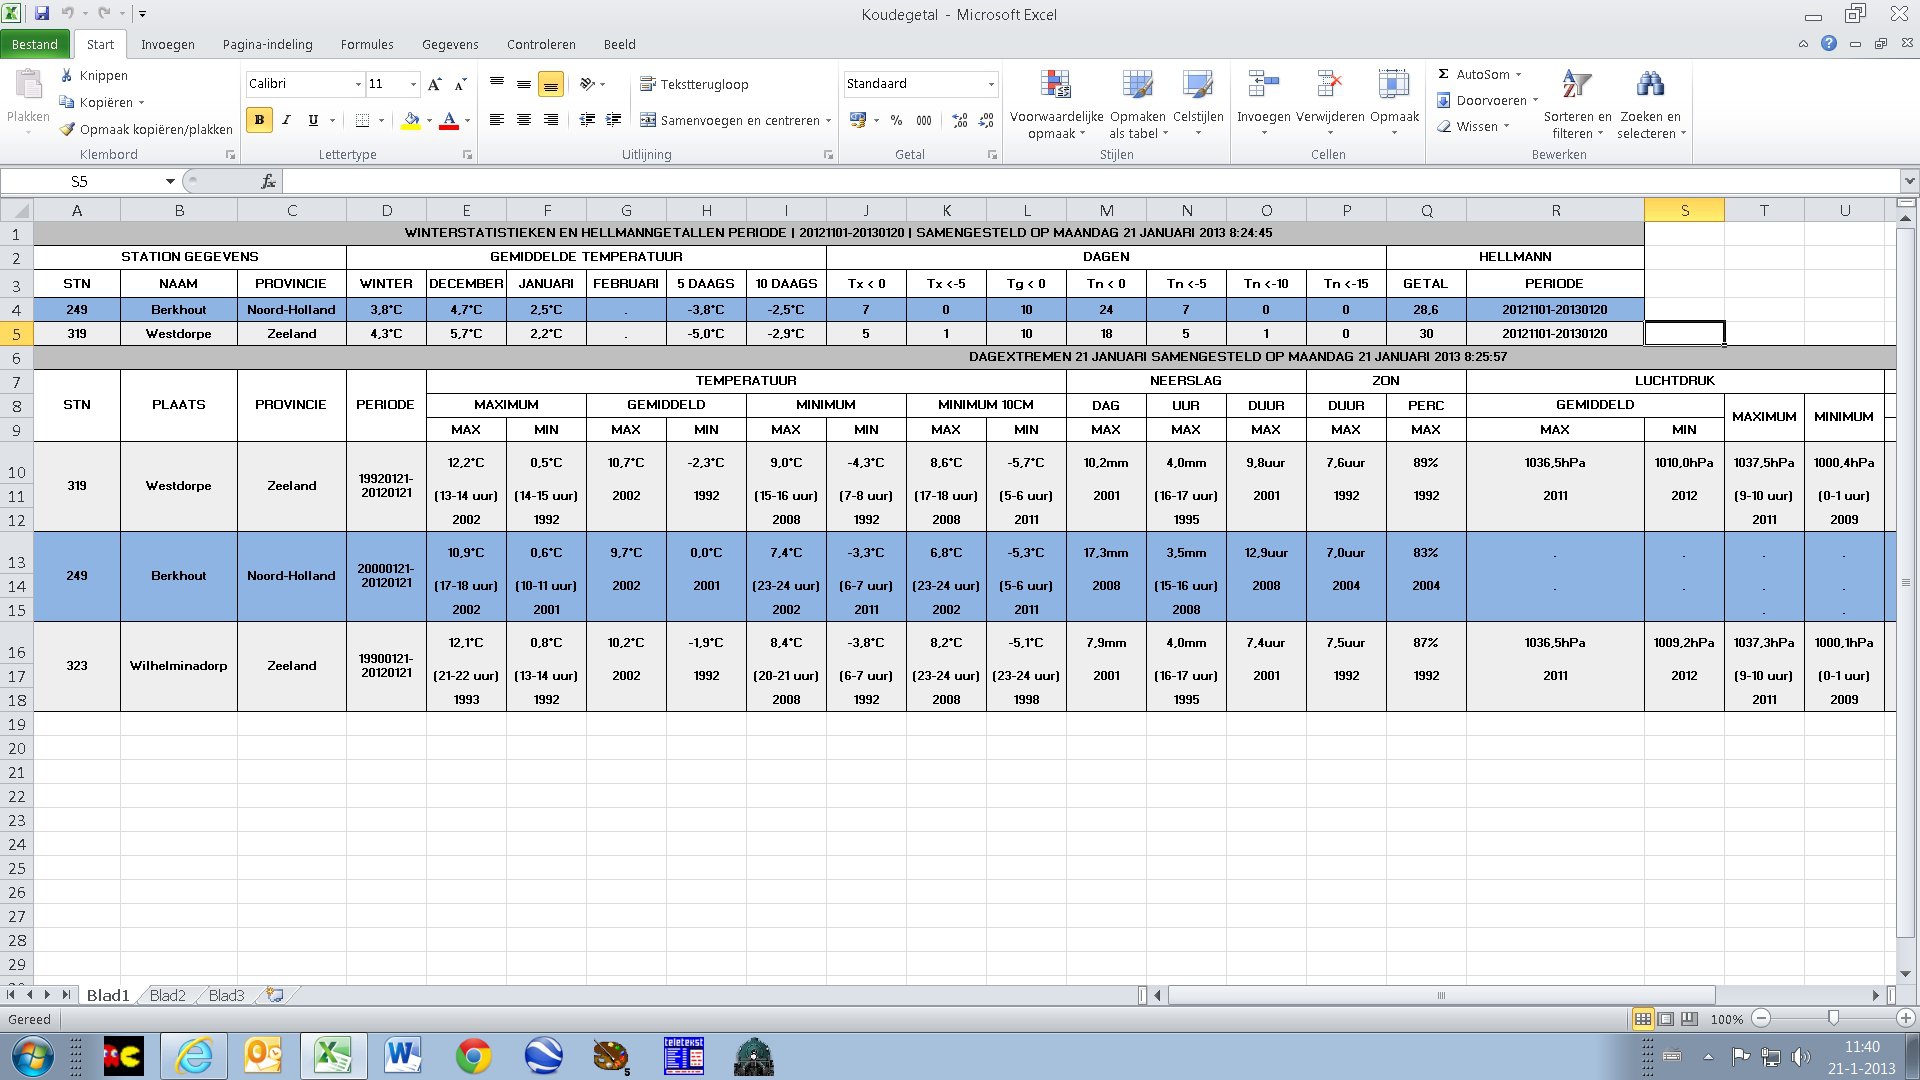This screenshot has width=1920, height=1080.
Task: Open the Calibri font name dropdown
Action: tap(358, 84)
